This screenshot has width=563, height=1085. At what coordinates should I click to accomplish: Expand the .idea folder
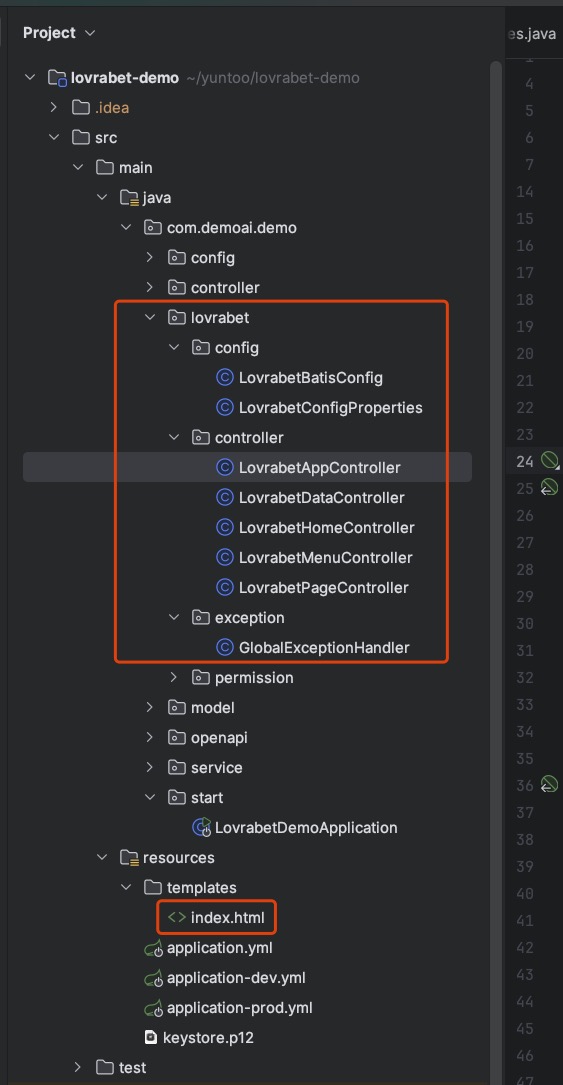[54, 107]
